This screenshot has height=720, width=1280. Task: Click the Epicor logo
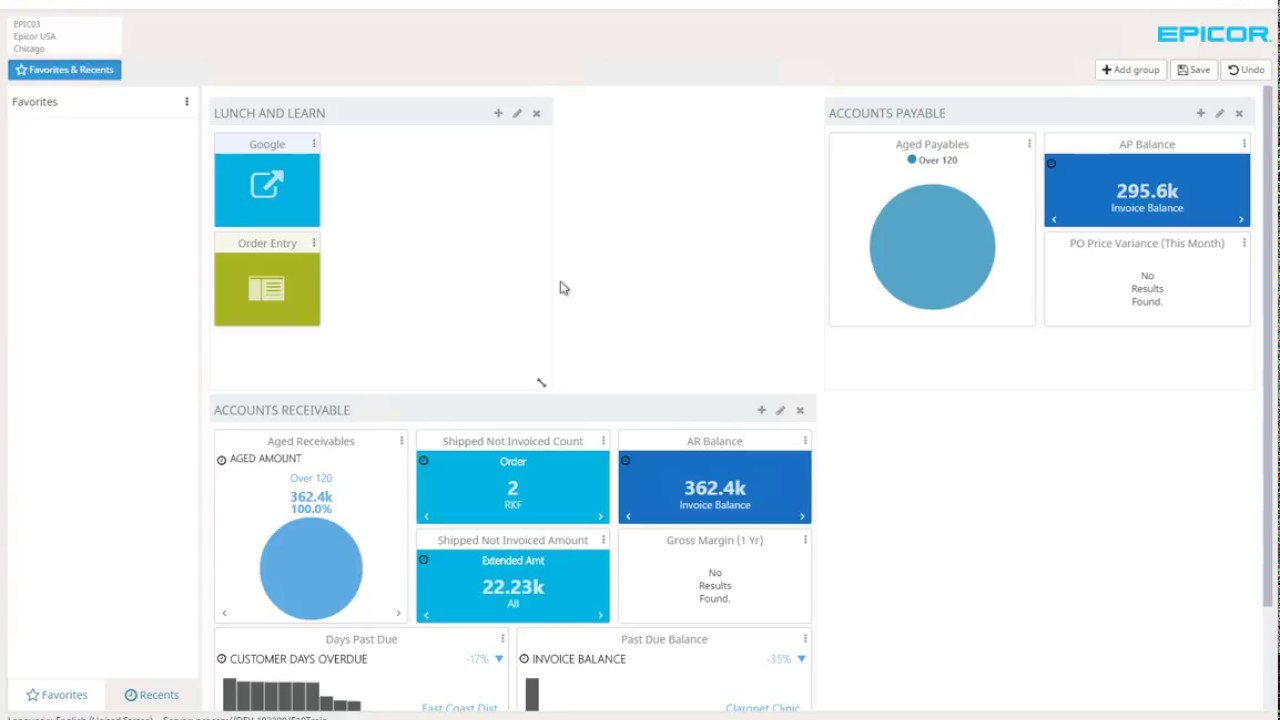[x=1214, y=34]
